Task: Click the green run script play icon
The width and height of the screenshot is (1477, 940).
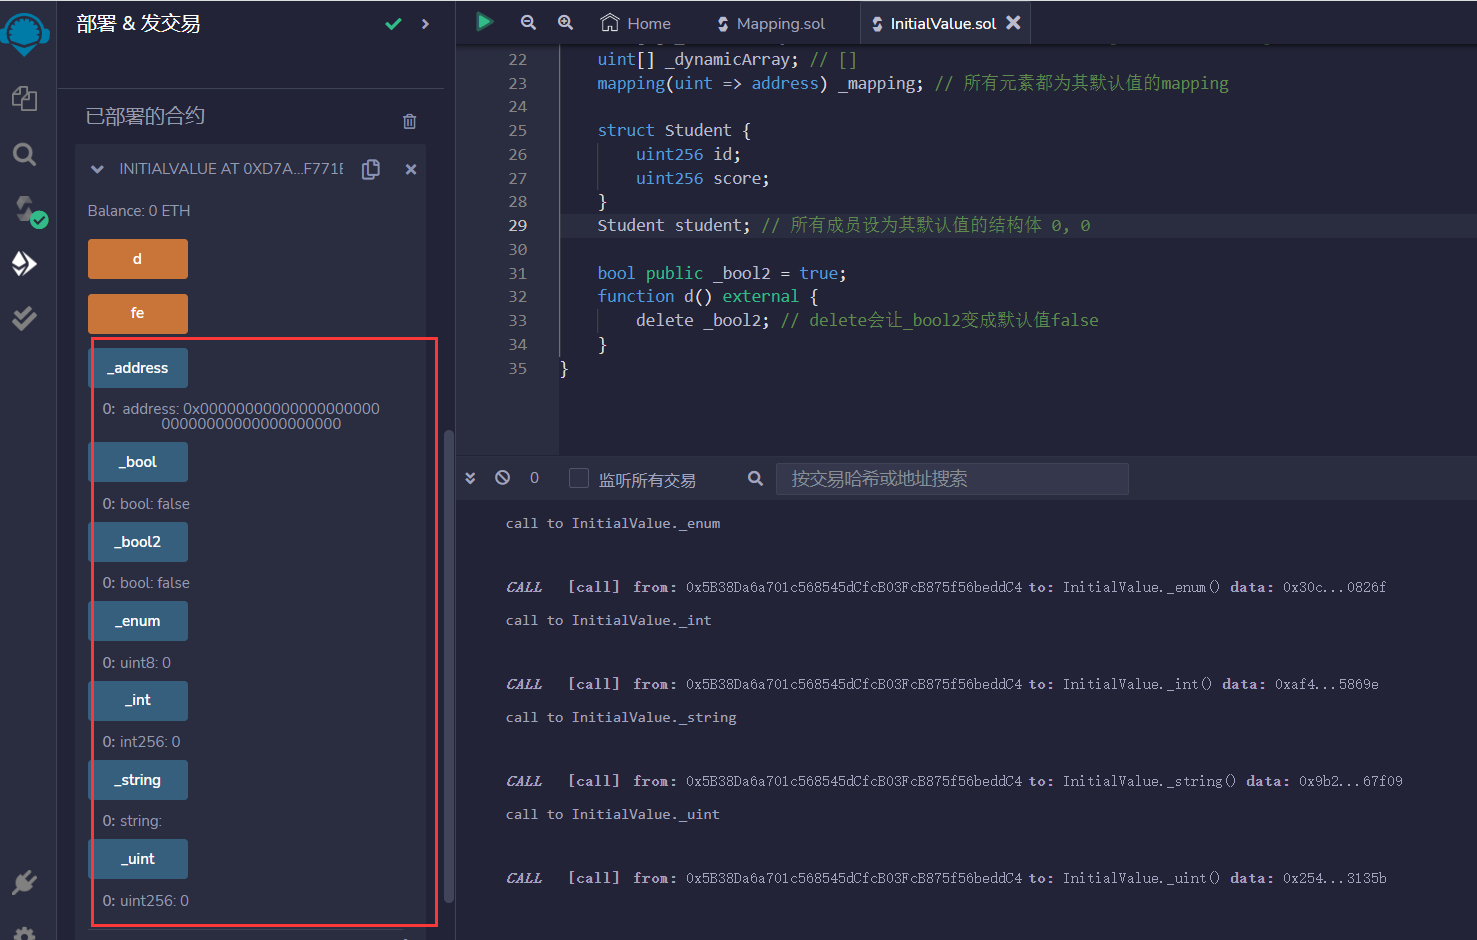Action: pos(484,22)
